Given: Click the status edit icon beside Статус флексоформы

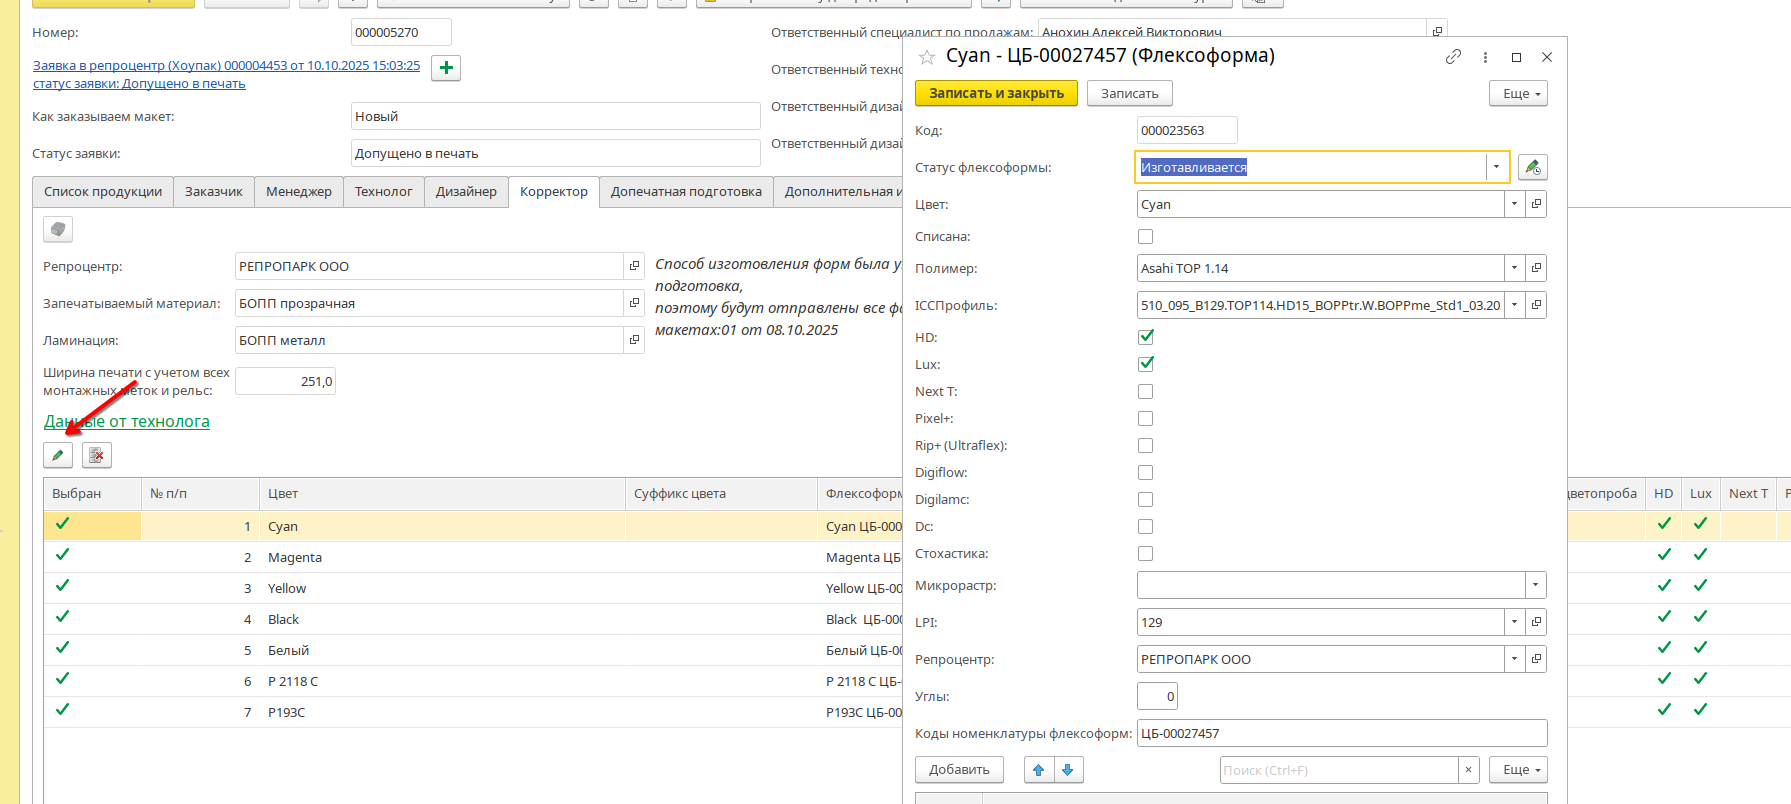Looking at the screenshot, I should 1532,167.
